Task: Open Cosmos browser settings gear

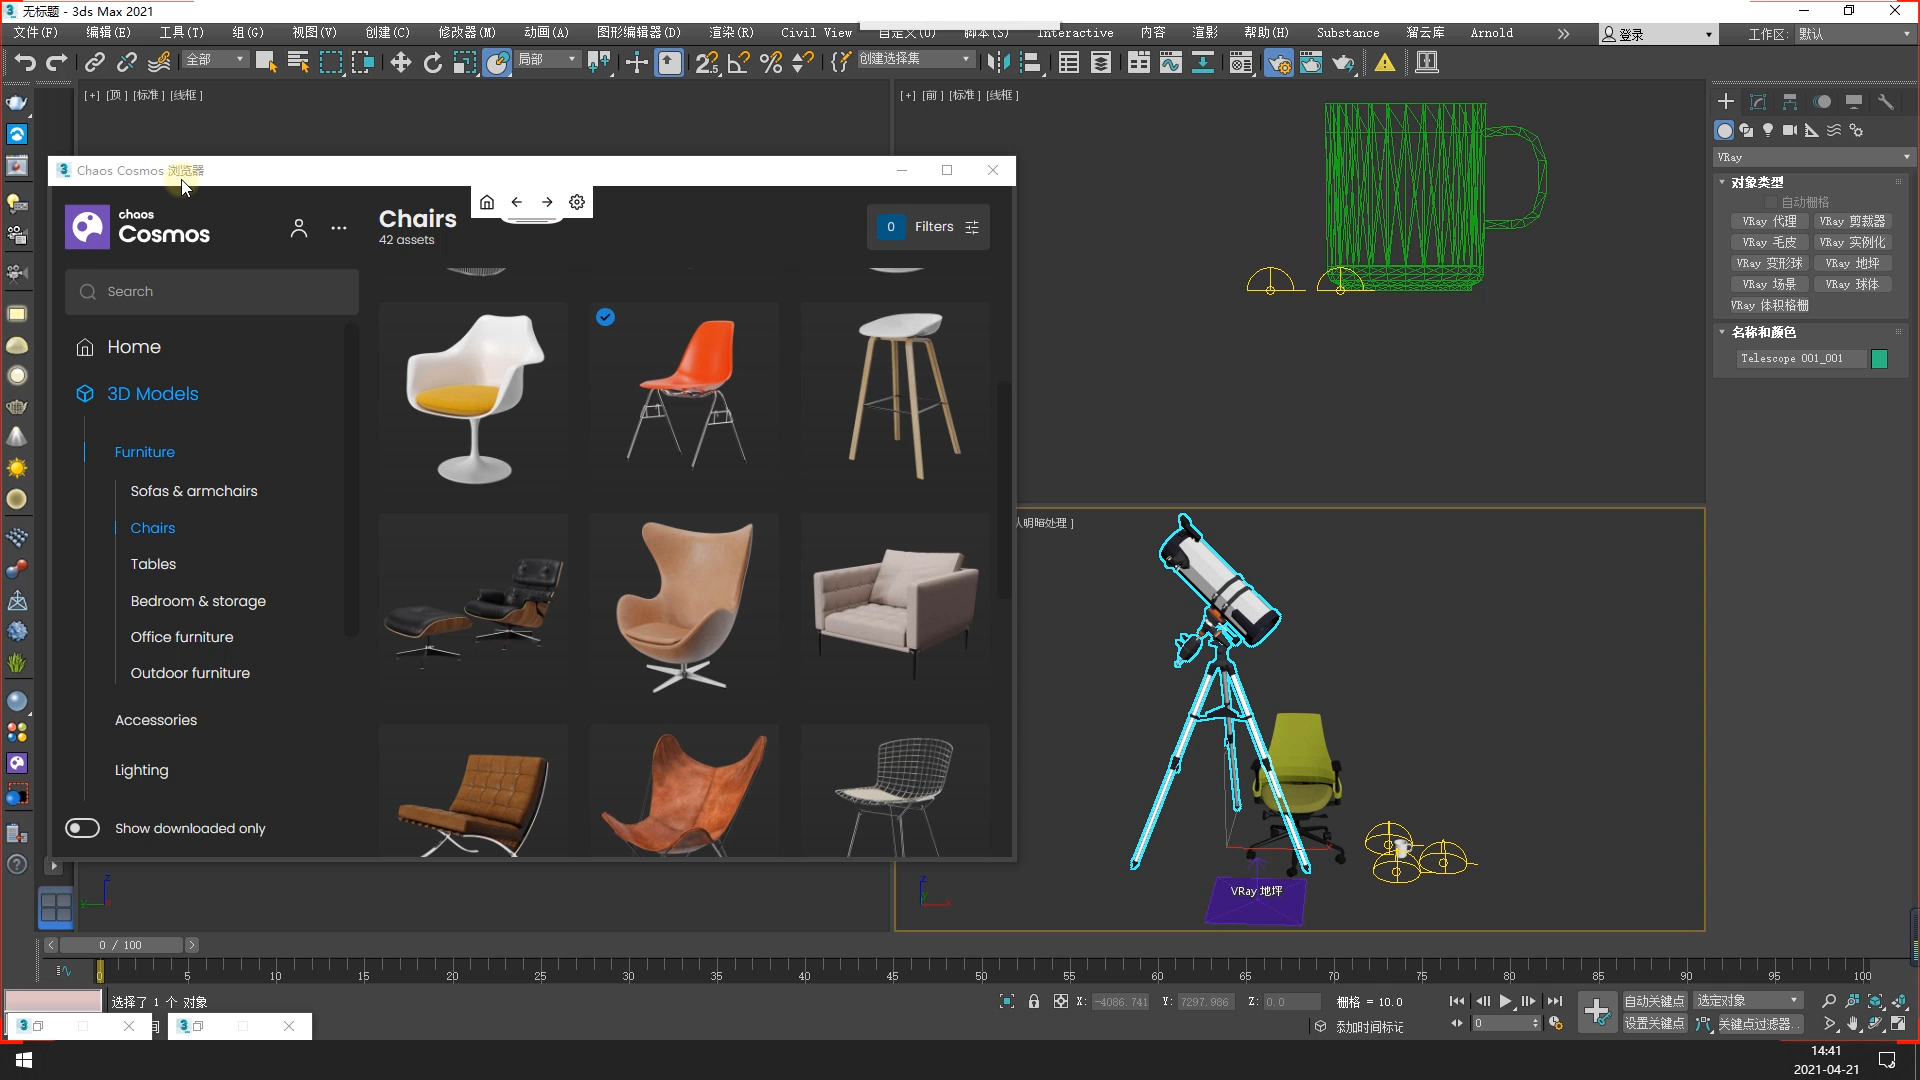Action: coord(577,202)
